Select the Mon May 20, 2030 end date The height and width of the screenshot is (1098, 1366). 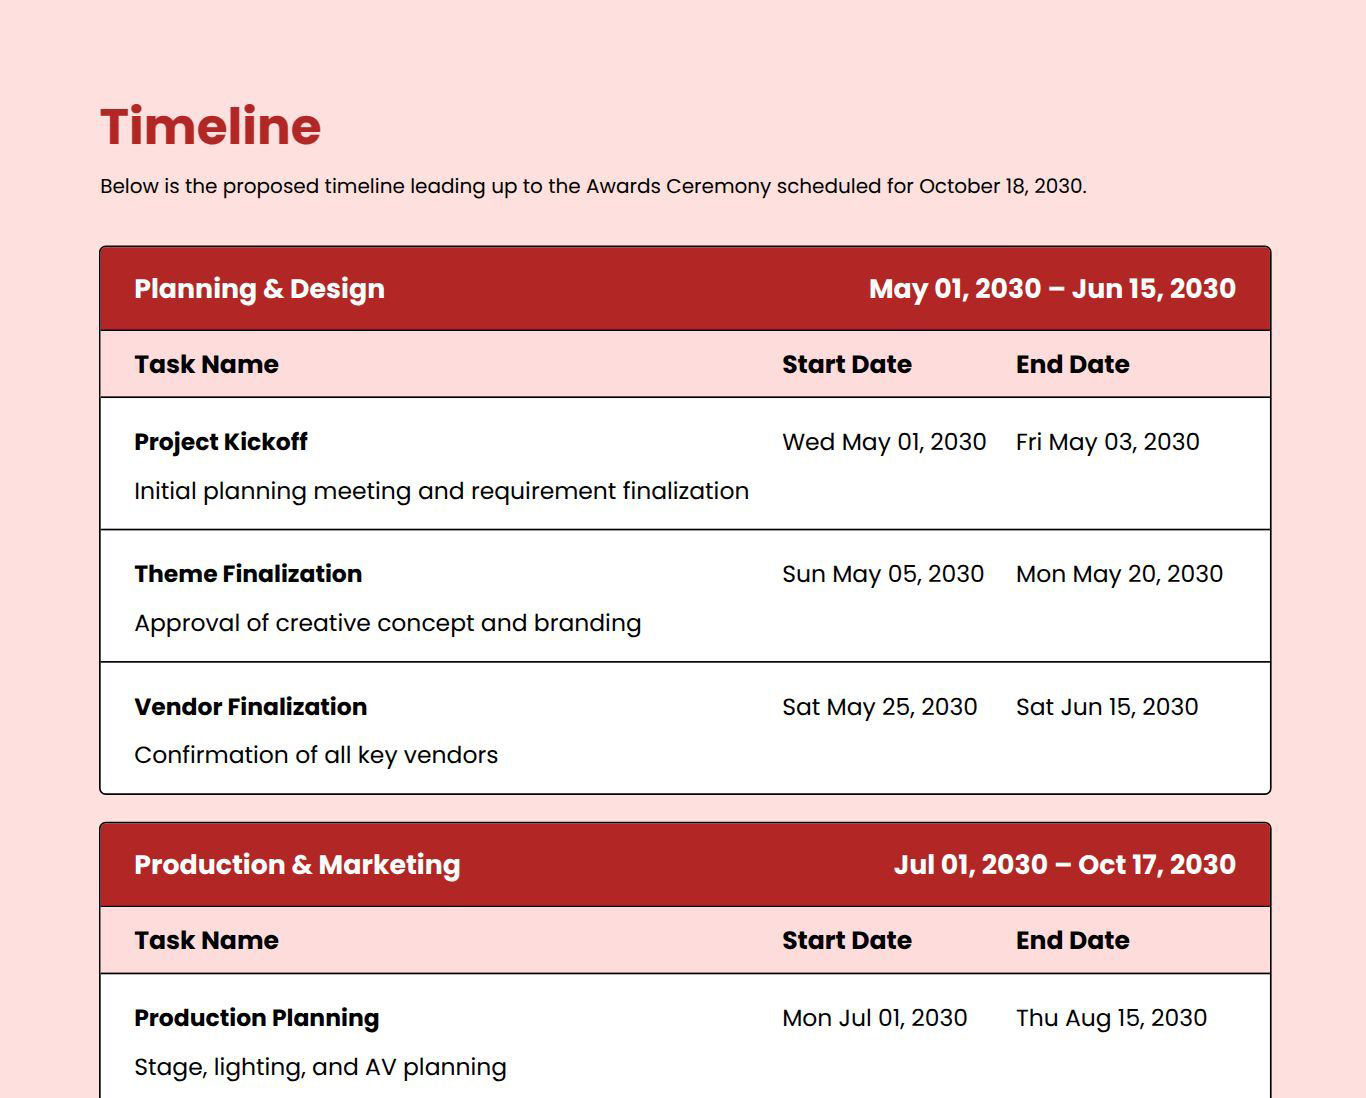[x=1119, y=574]
